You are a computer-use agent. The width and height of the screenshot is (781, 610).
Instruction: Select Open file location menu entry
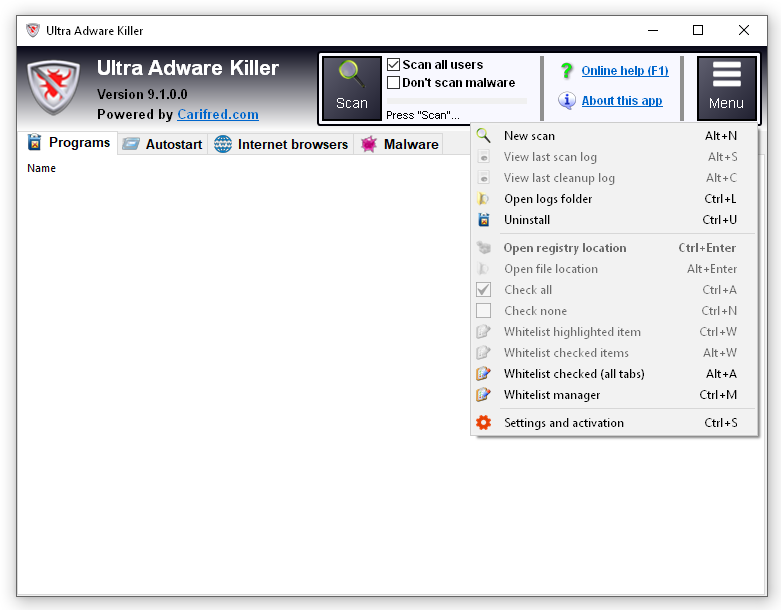(x=614, y=268)
